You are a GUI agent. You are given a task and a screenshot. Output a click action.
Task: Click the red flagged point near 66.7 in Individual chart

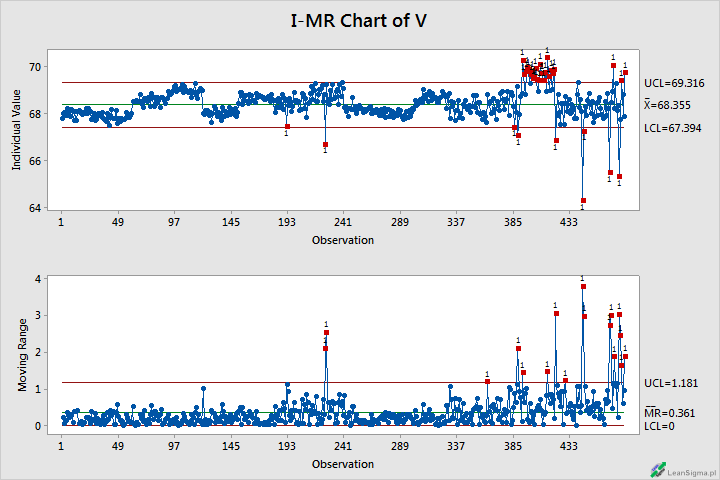pyautogui.click(x=325, y=145)
